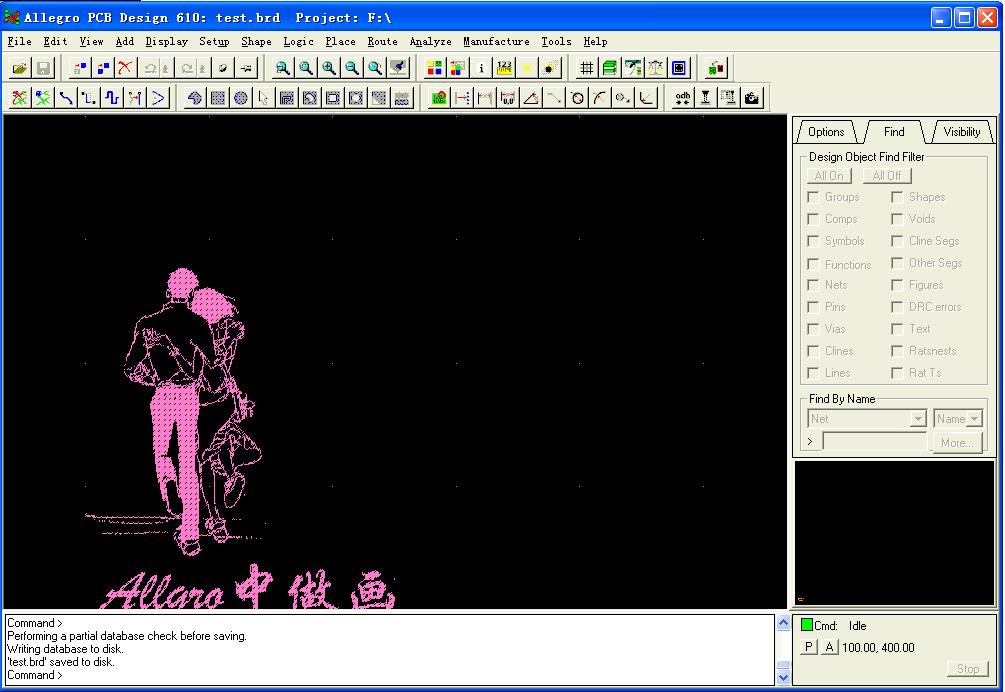Viewport: 1005px width, 692px height.
Task: Click the P button beside coordinates
Action: (x=809, y=647)
